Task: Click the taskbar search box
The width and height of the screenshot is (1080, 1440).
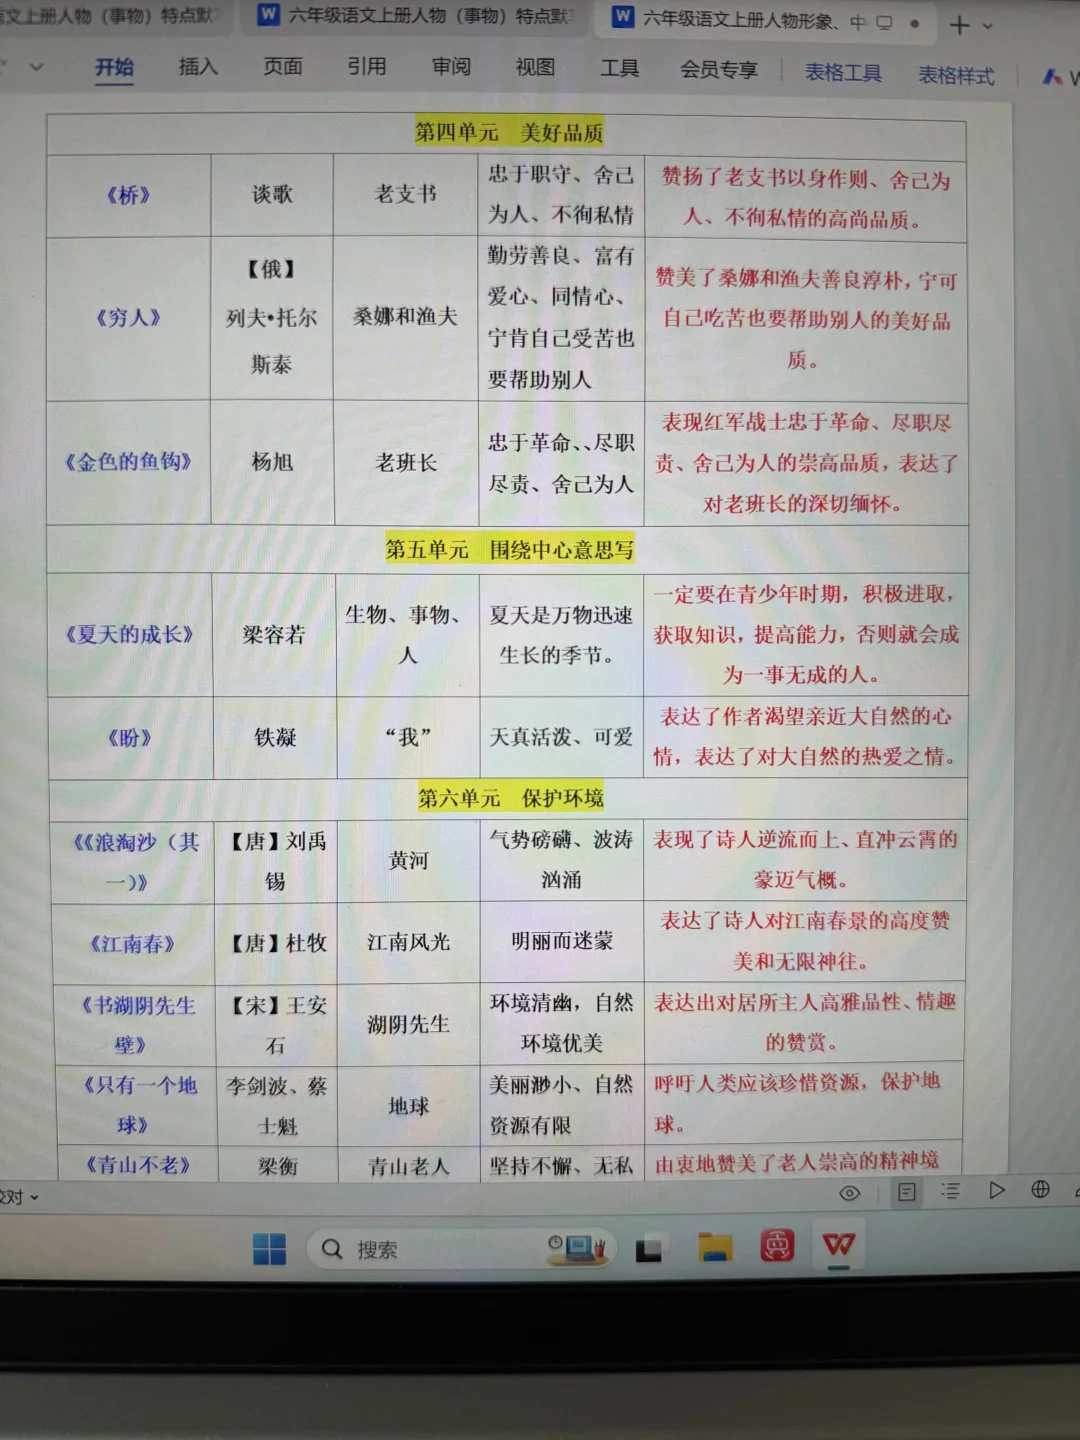Action: pyautogui.click(x=460, y=1249)
